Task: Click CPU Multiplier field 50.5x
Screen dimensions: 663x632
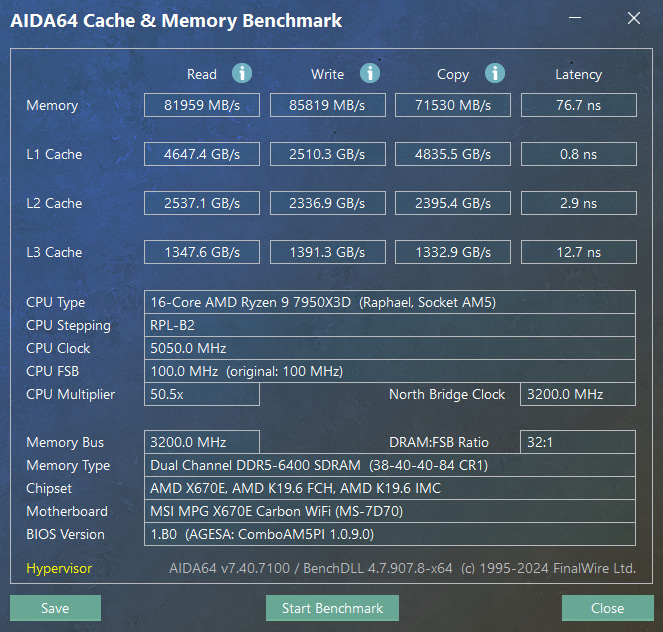Action: tap(202, 394)
